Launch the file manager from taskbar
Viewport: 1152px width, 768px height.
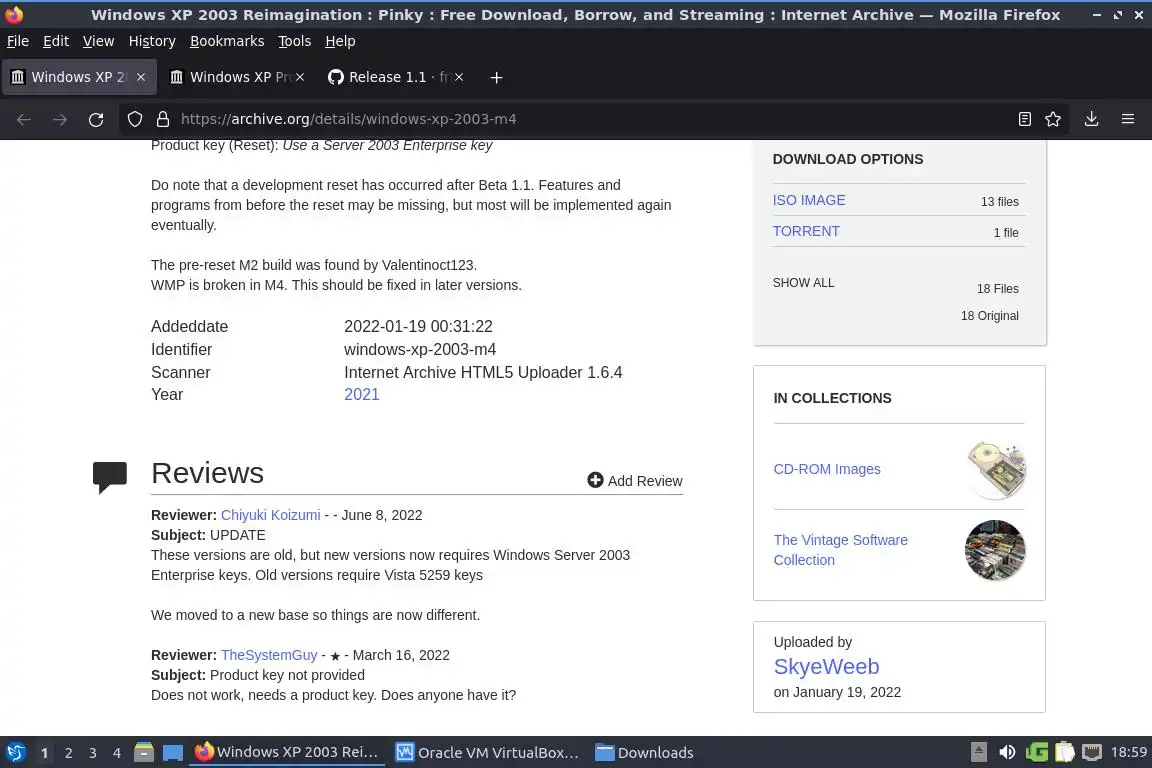click(144, 752)
